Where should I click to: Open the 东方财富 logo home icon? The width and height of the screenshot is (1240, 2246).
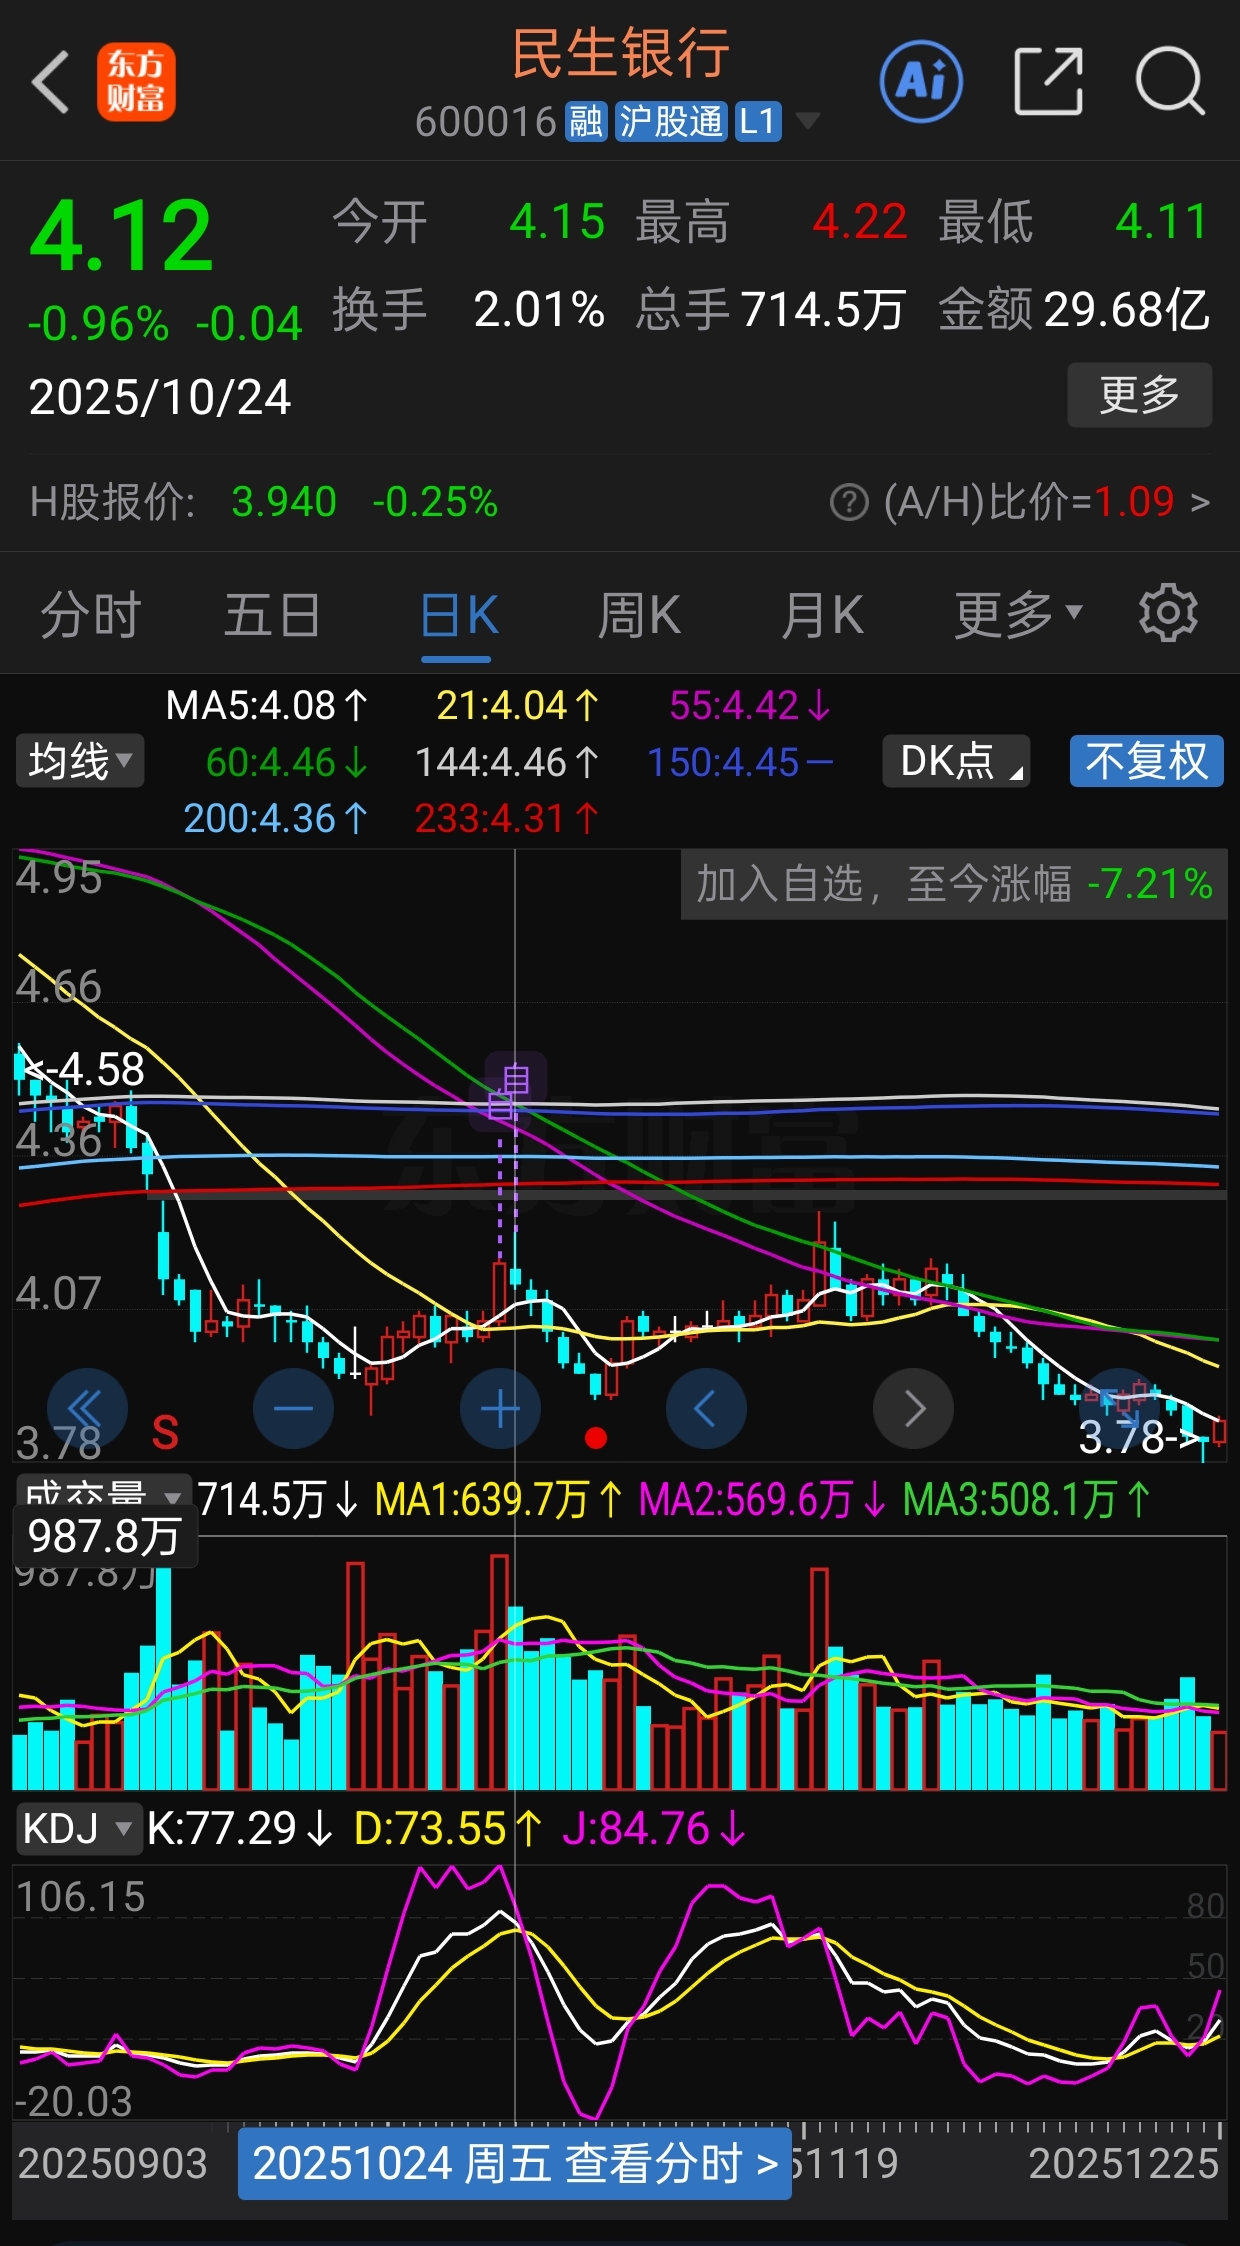pyautogui.click(x=136, y=82)
